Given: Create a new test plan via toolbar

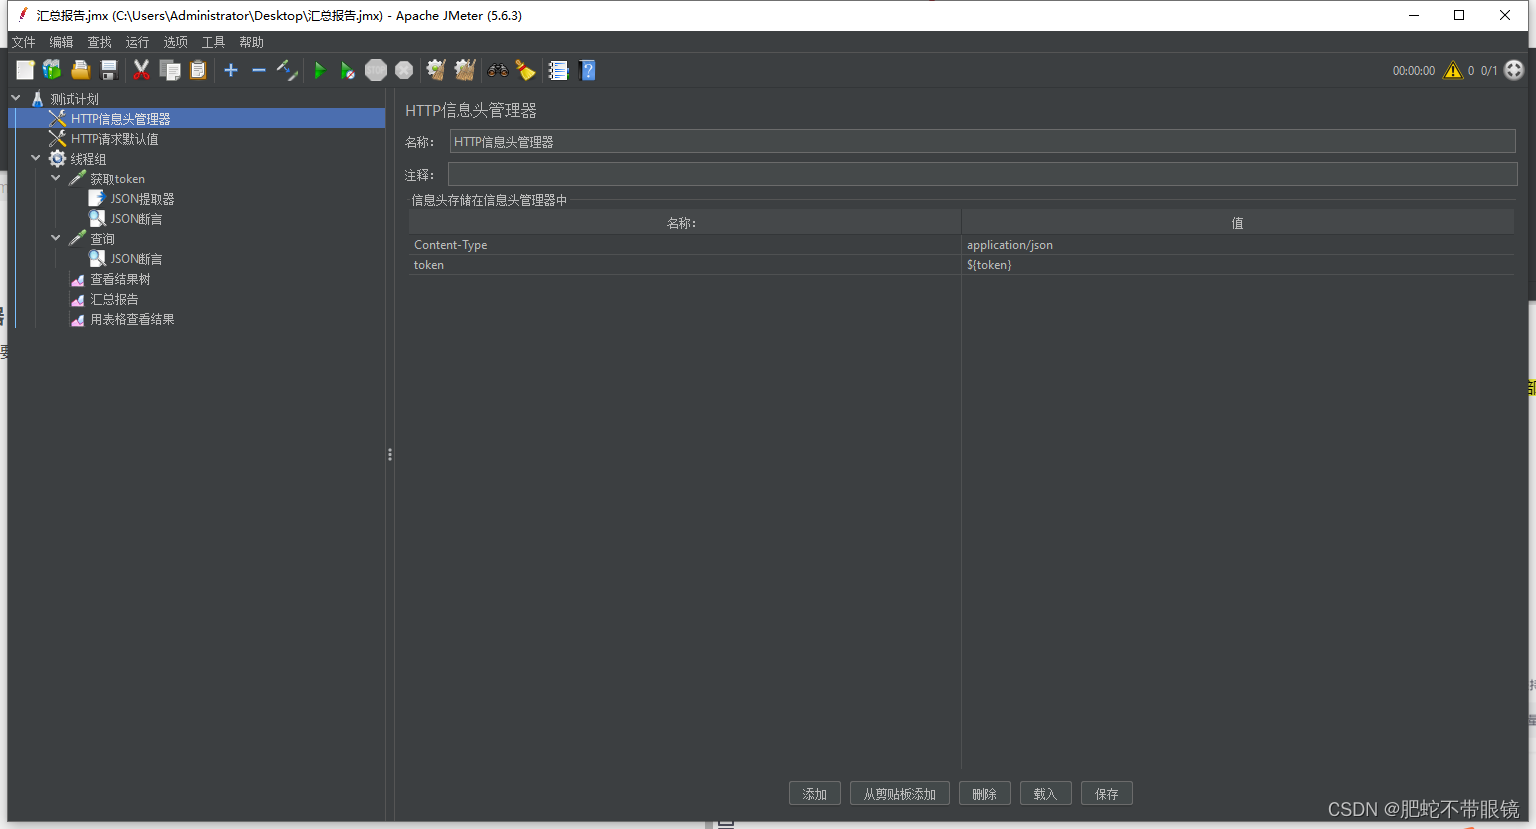Looking at the screenshot, I should (25, 70).
